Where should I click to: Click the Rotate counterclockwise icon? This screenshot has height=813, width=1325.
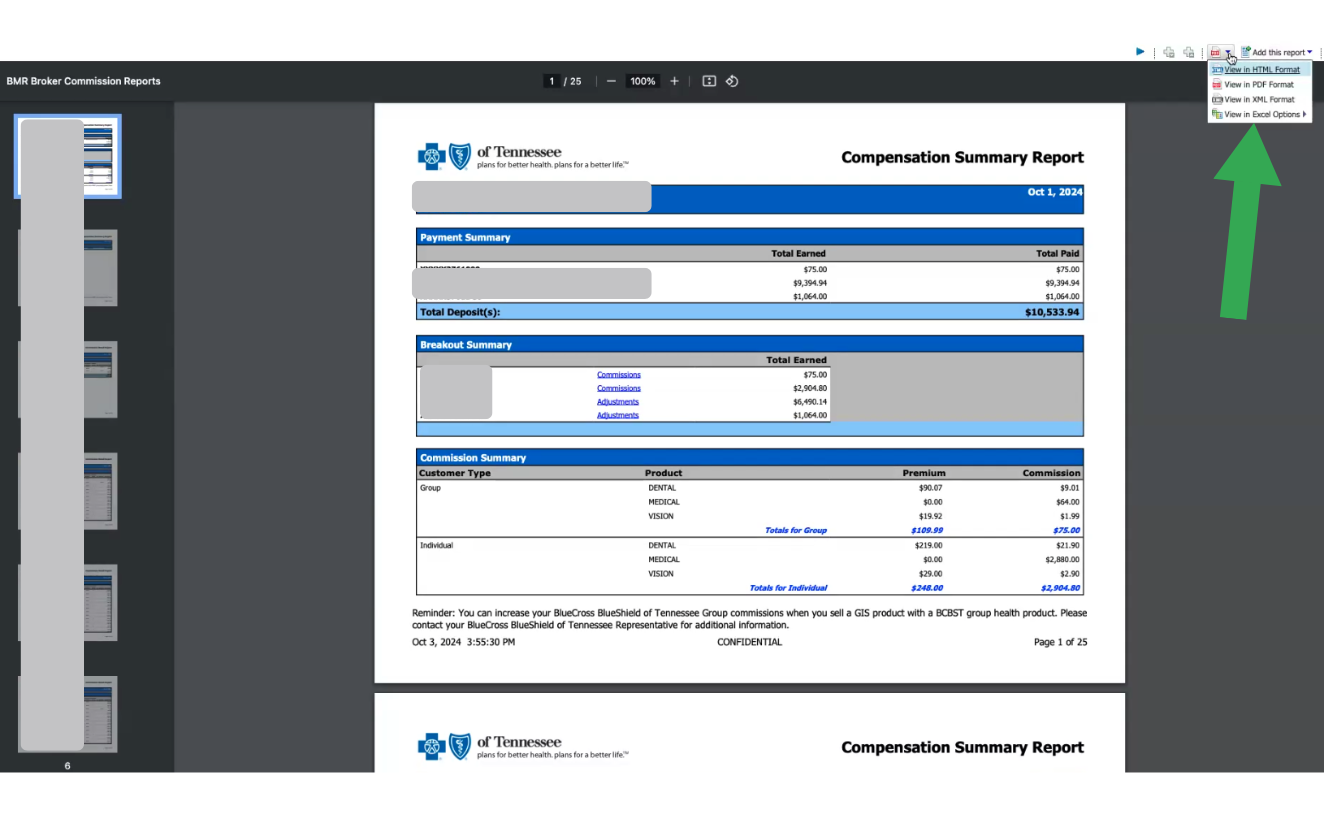tap(732, 81)
